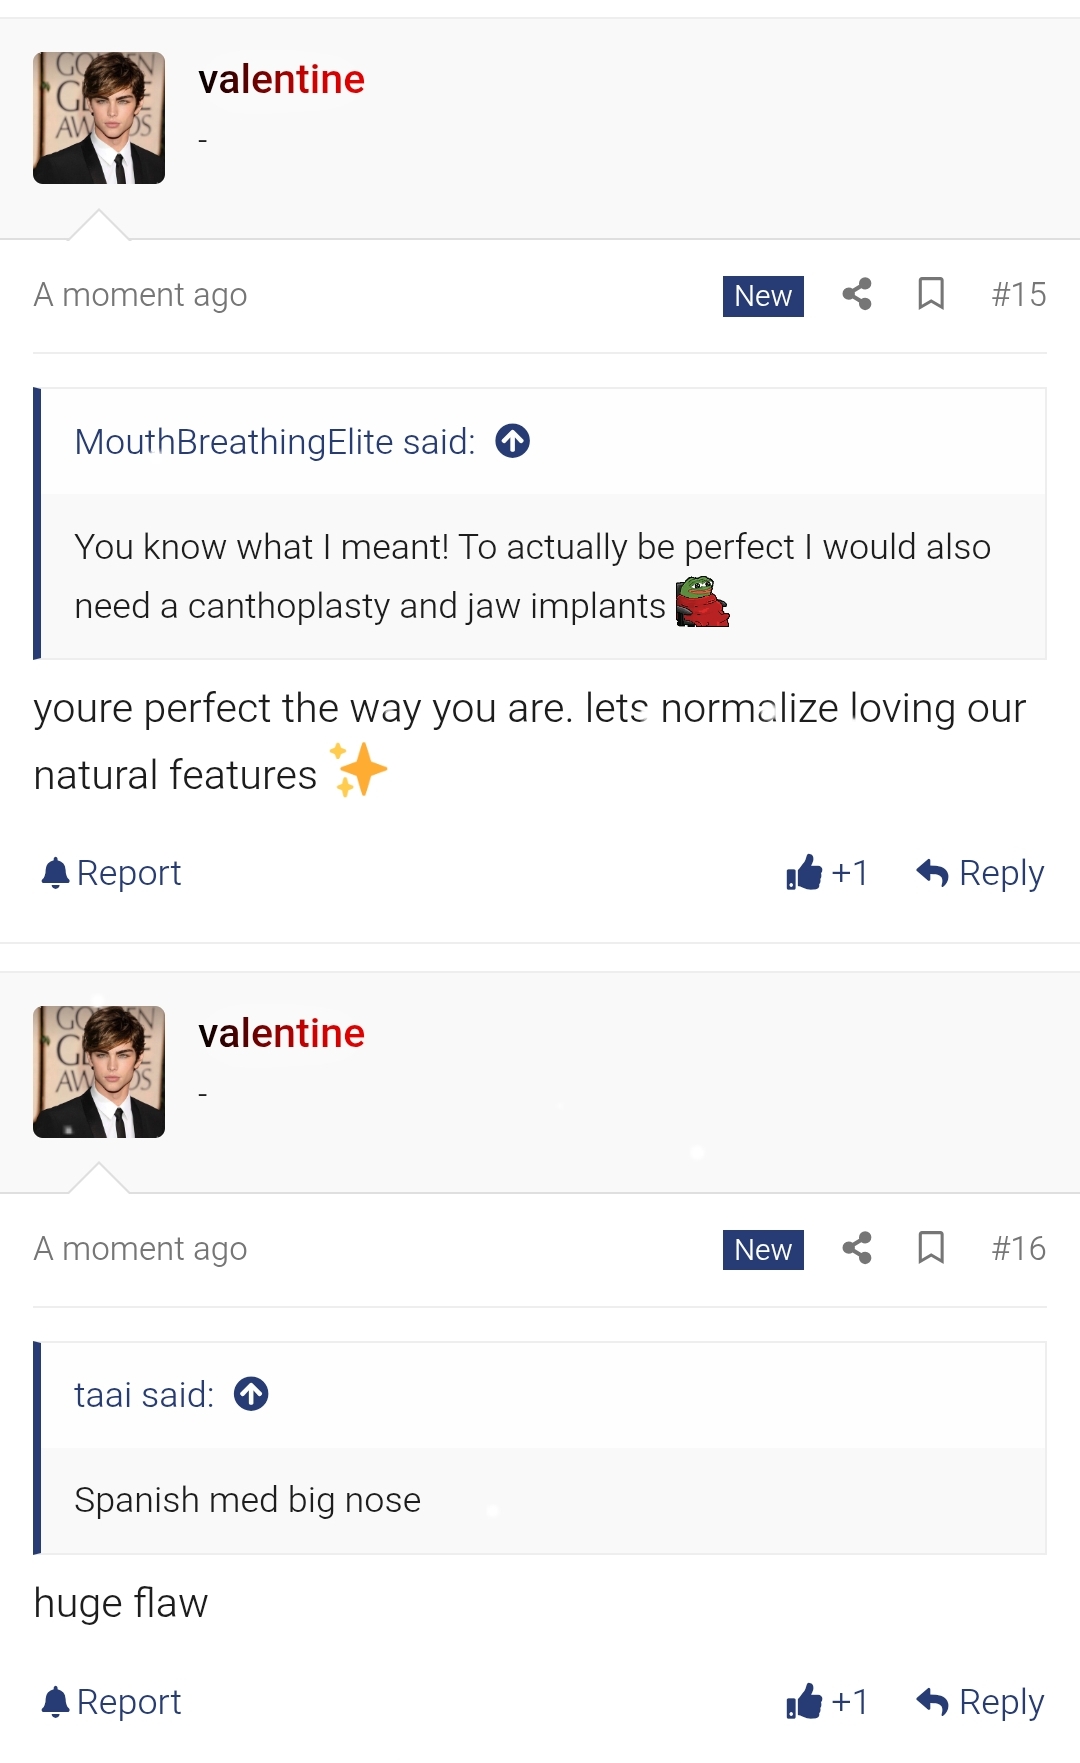Bookmark post #16 using the bookmark icon

[x=930, y=1248]
